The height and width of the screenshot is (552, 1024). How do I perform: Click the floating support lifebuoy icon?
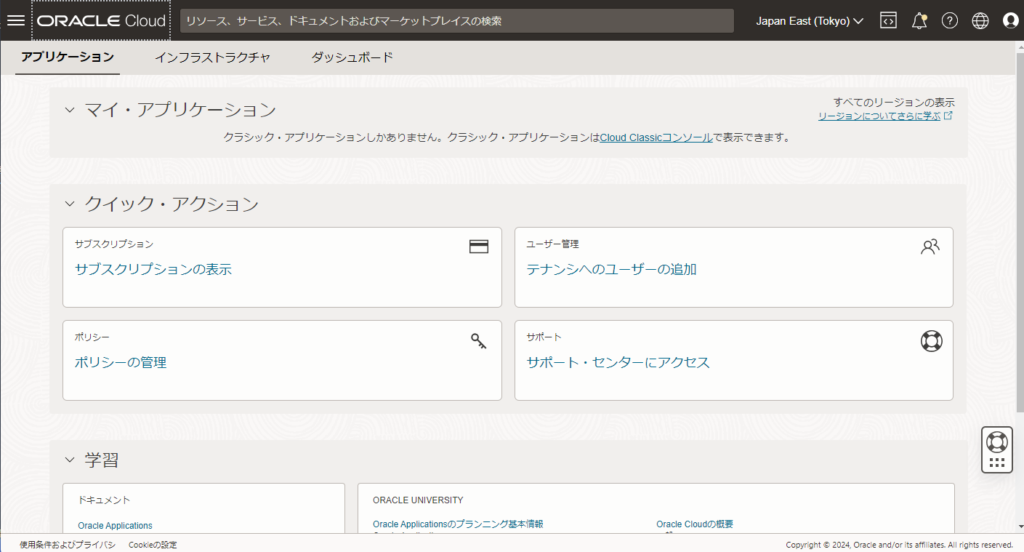996,441
